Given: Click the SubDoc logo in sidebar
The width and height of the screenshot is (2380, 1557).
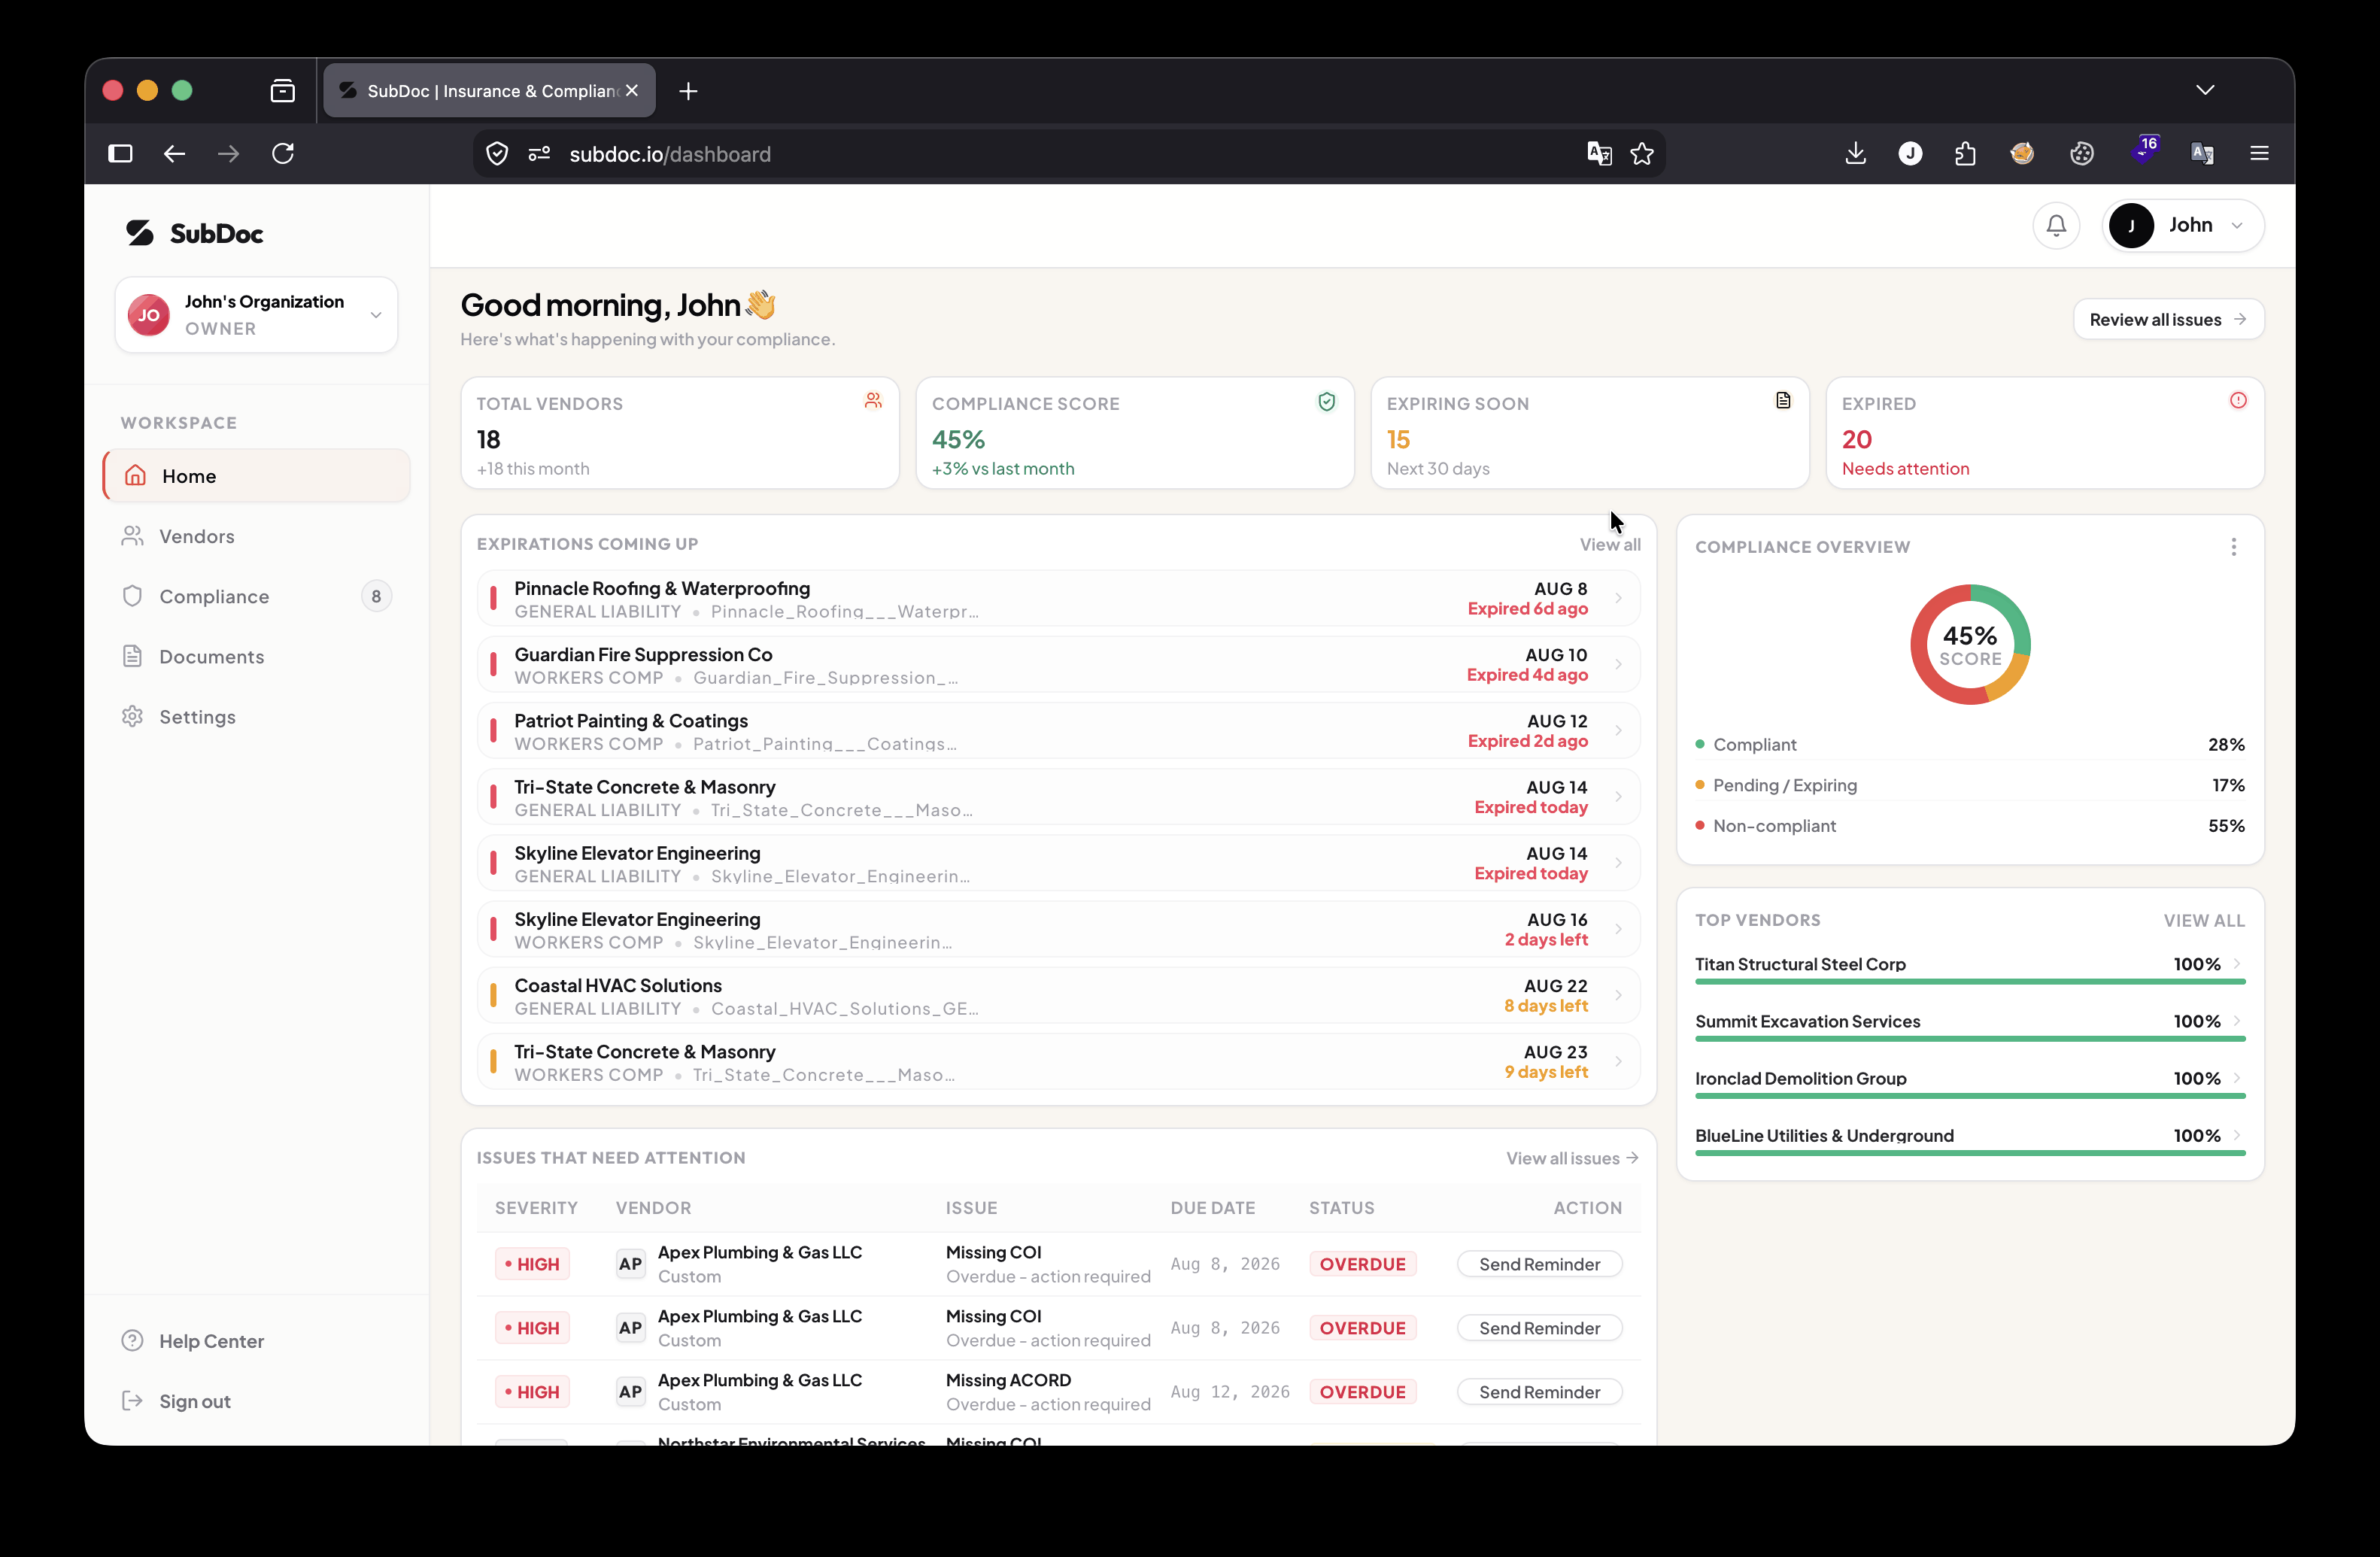Looking at the screenshot, I should [195, 233].
